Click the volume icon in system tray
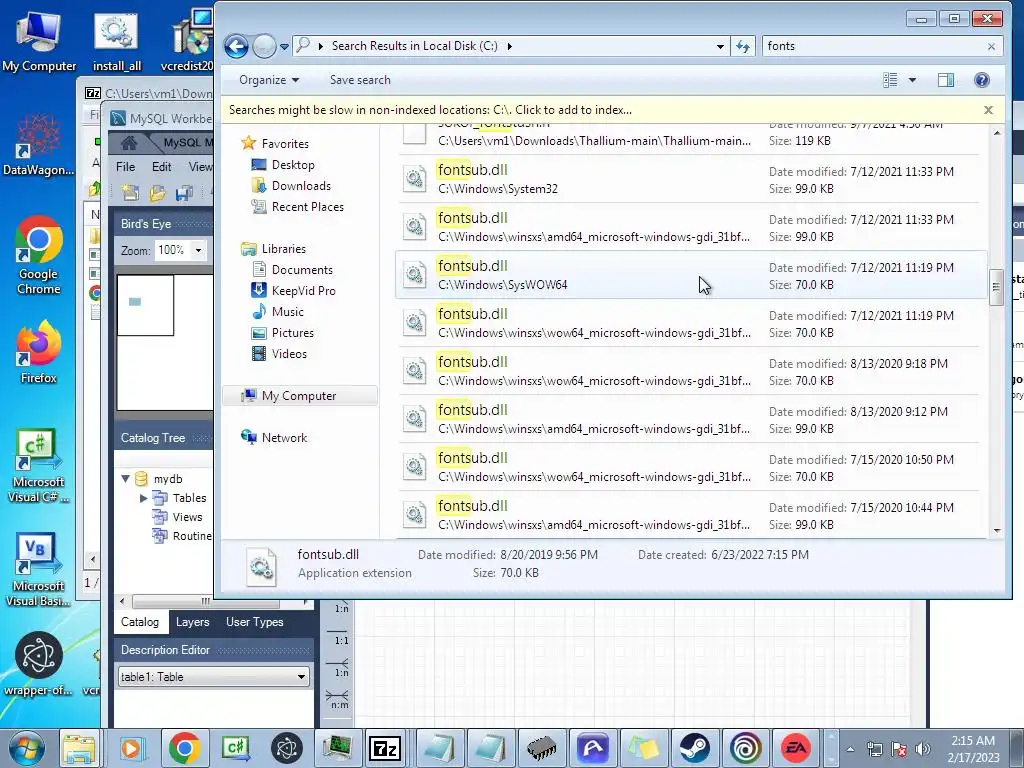Image resolution: width=1024 pixels, height=768 pixels. (923, 748)
